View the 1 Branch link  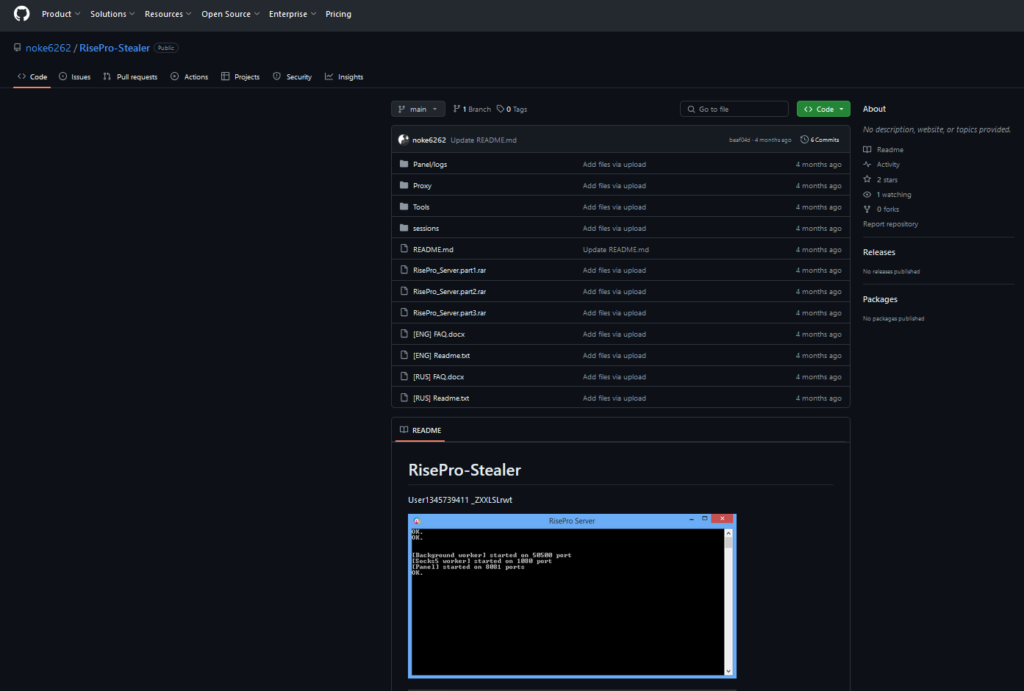coord(472,109)
